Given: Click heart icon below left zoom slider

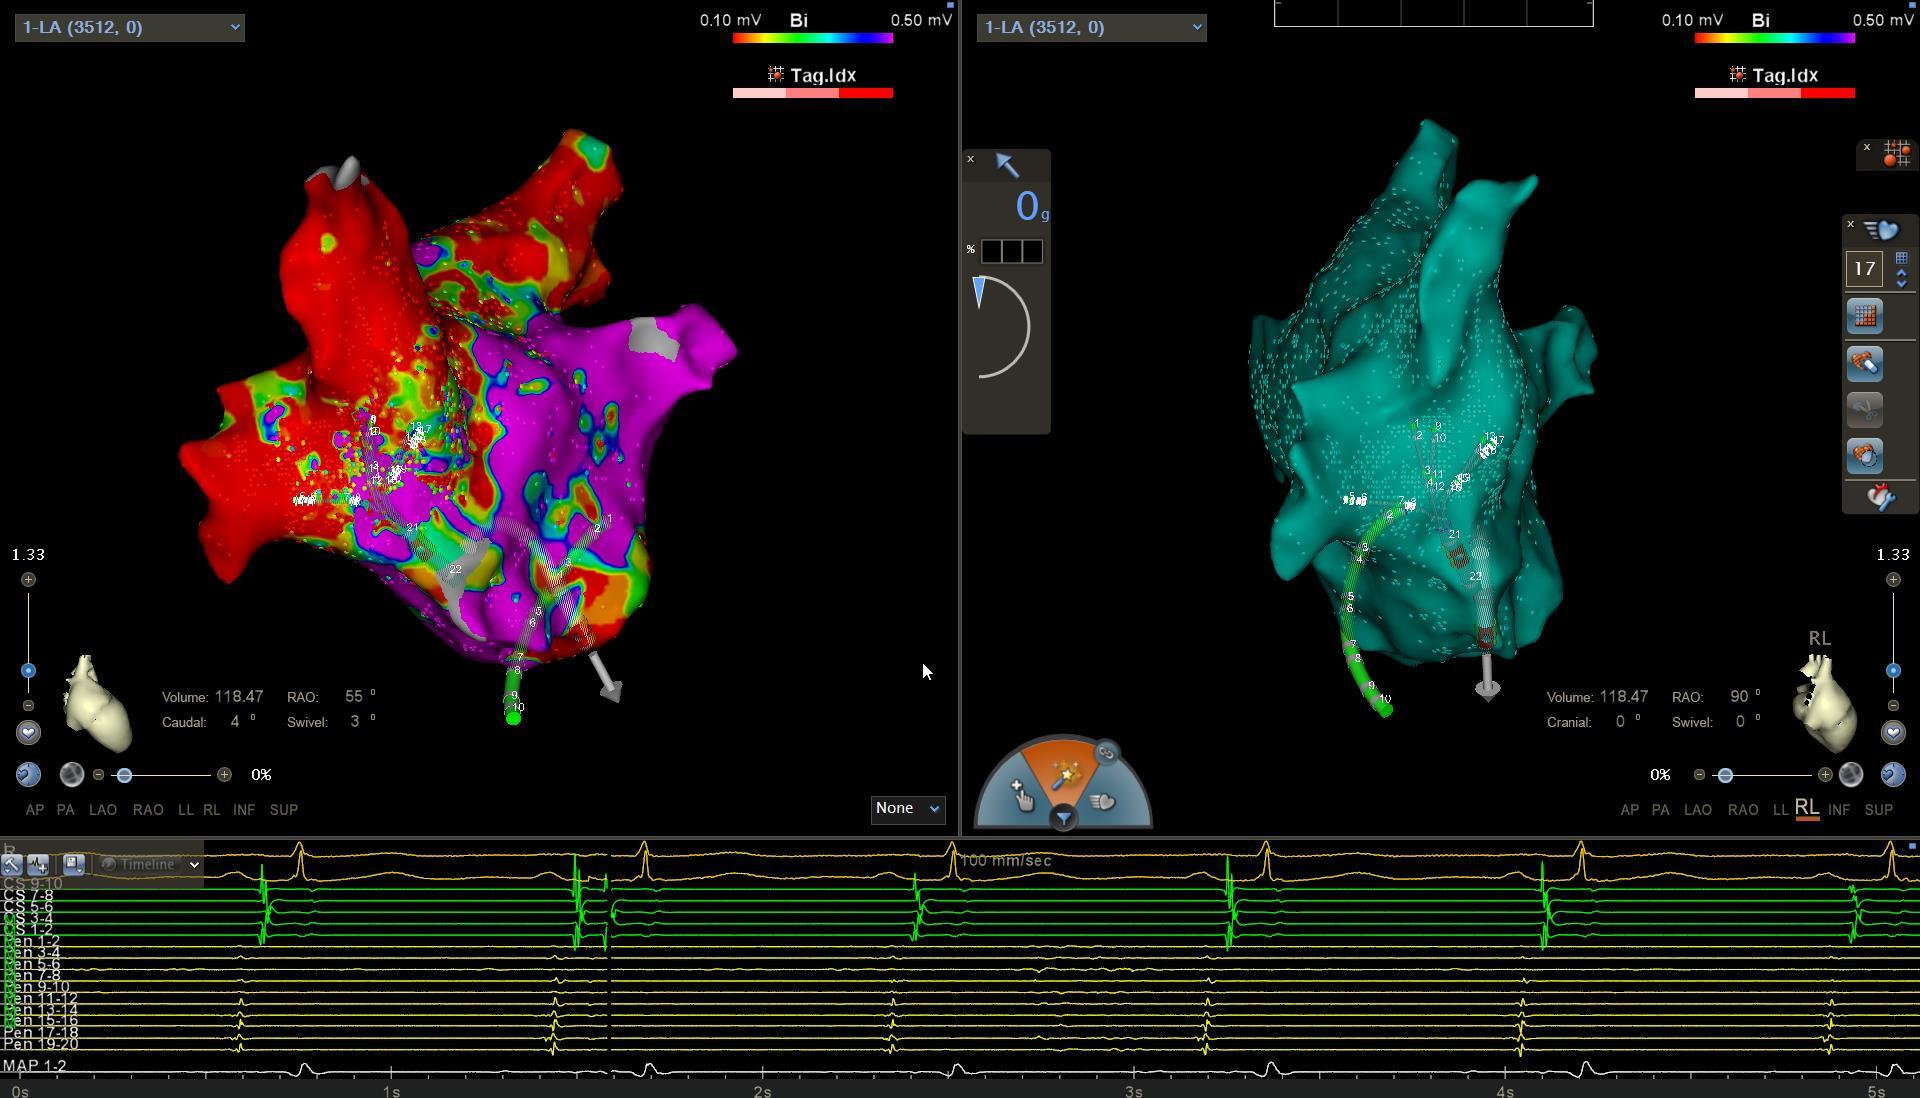Looking at the screenshot, I should [x=28, y=733].
